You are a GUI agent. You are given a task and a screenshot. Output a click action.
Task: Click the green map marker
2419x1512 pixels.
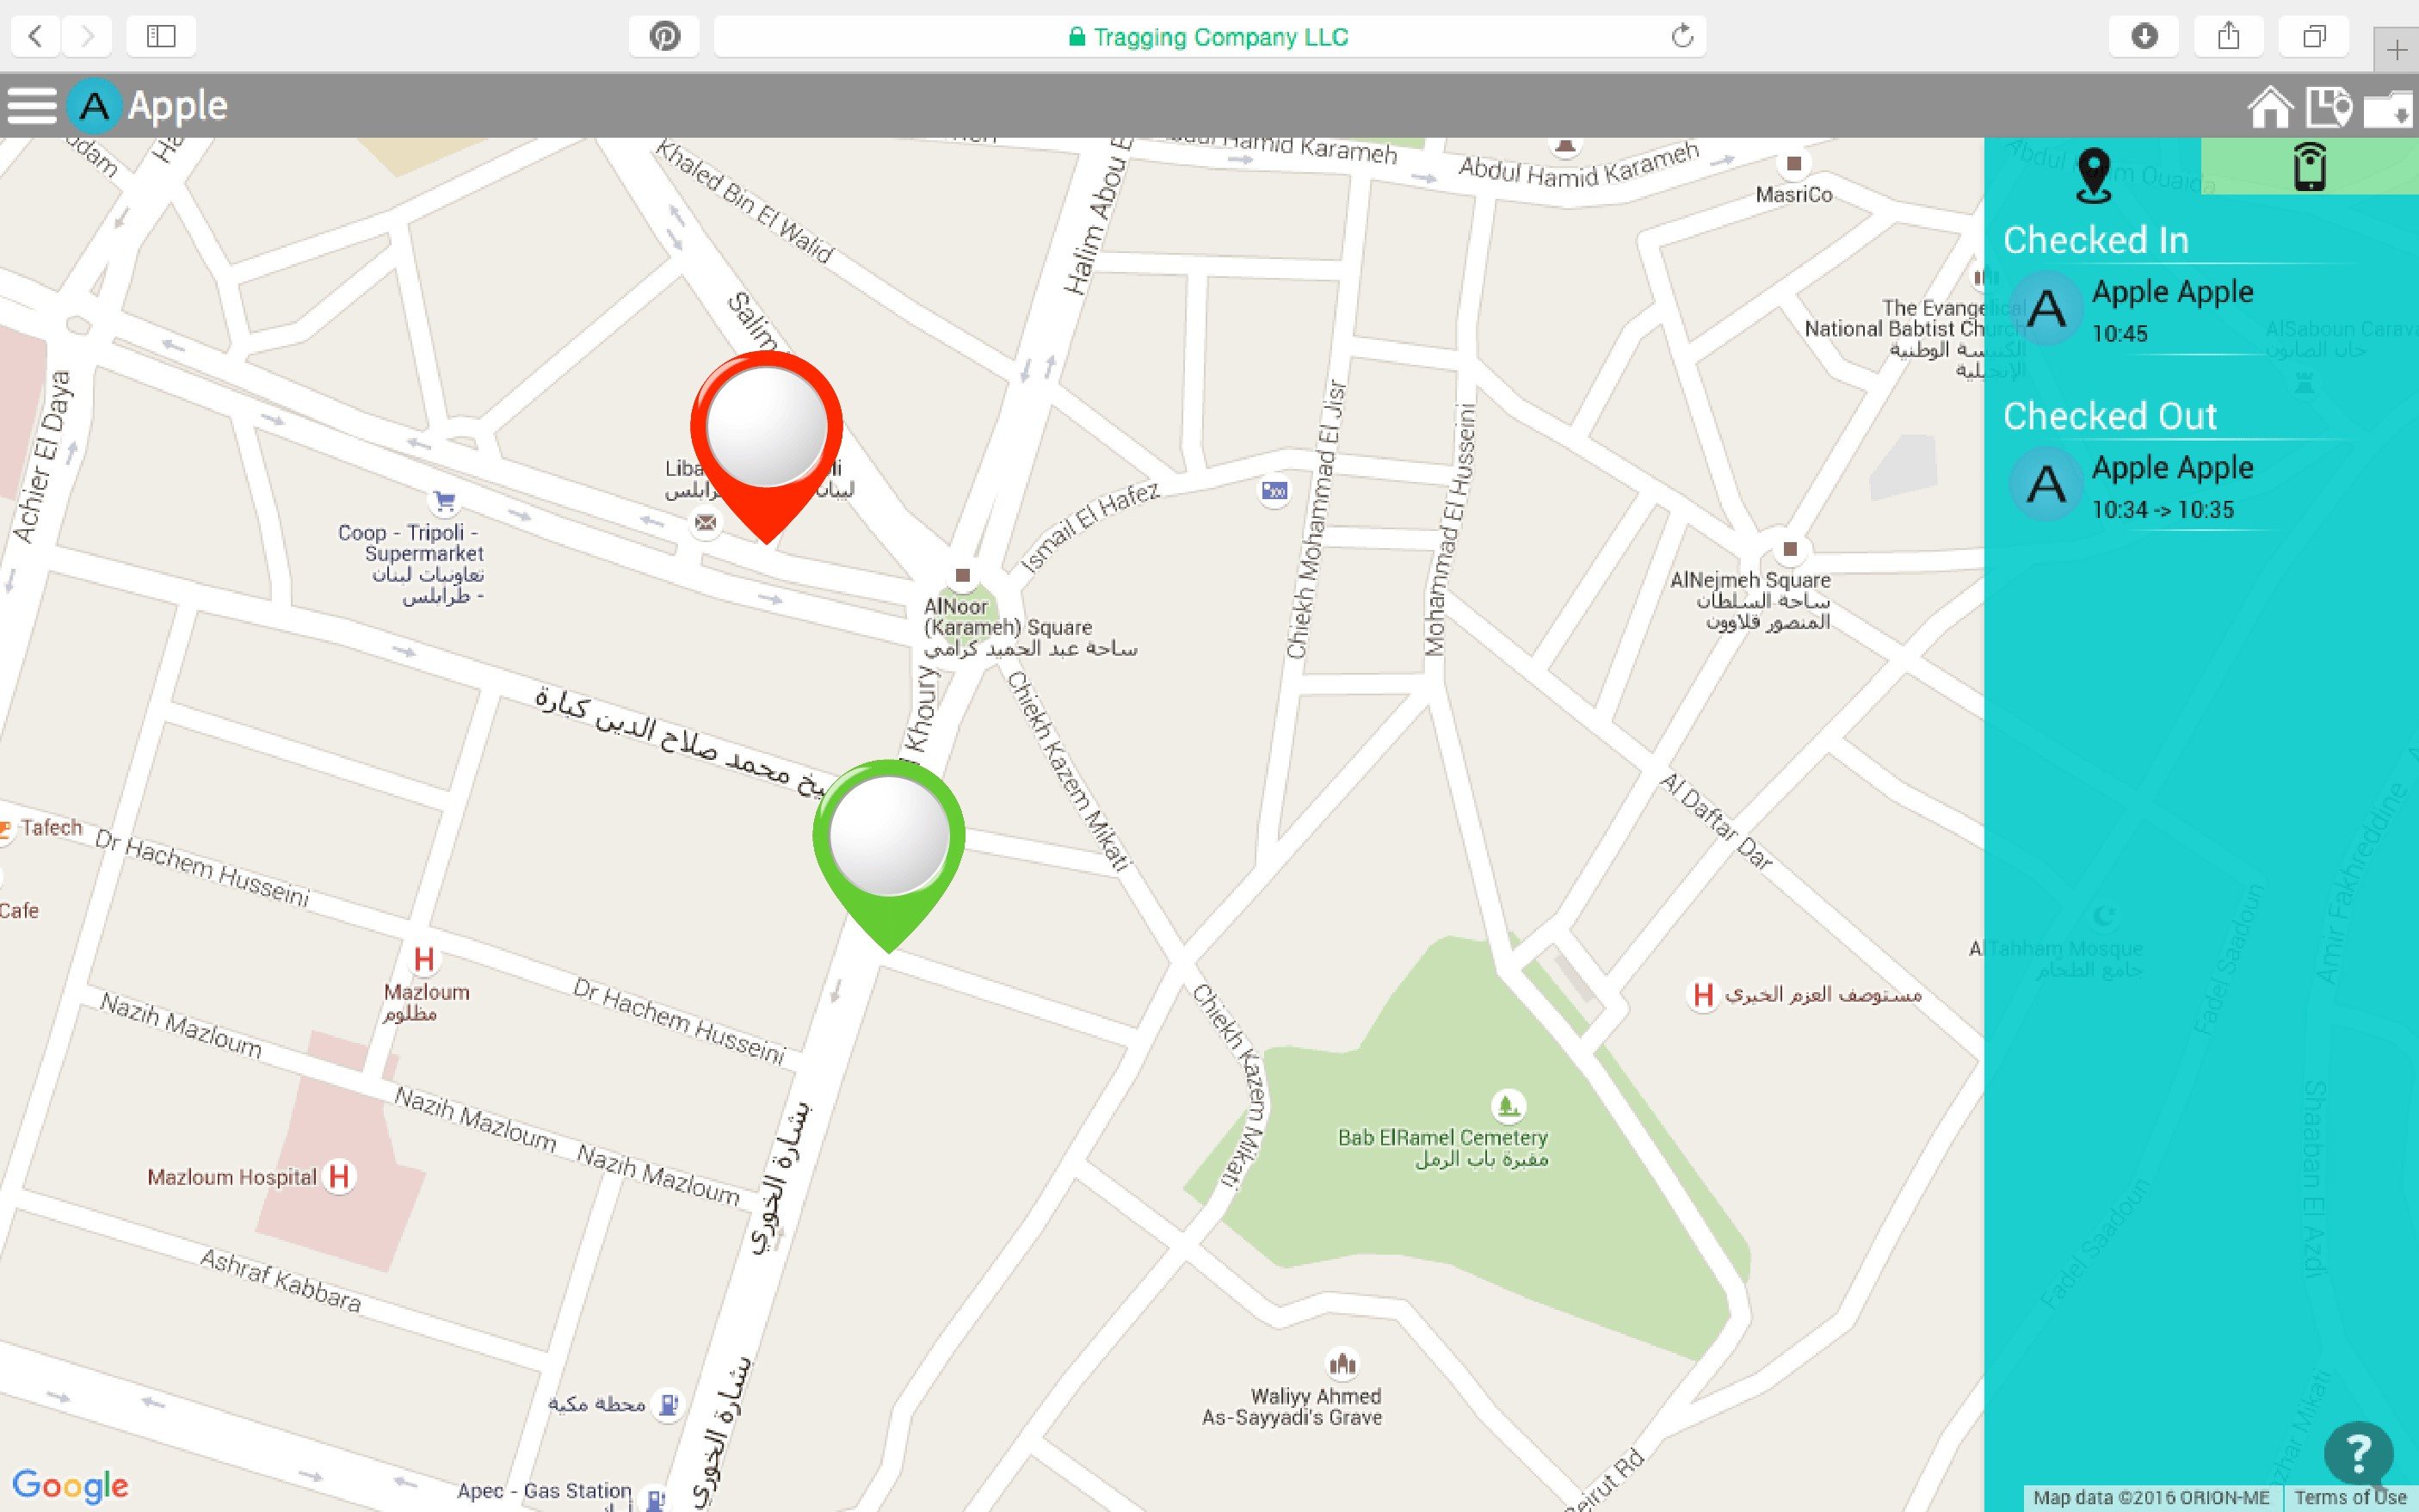pyautogui.click(x=888, y=855)
